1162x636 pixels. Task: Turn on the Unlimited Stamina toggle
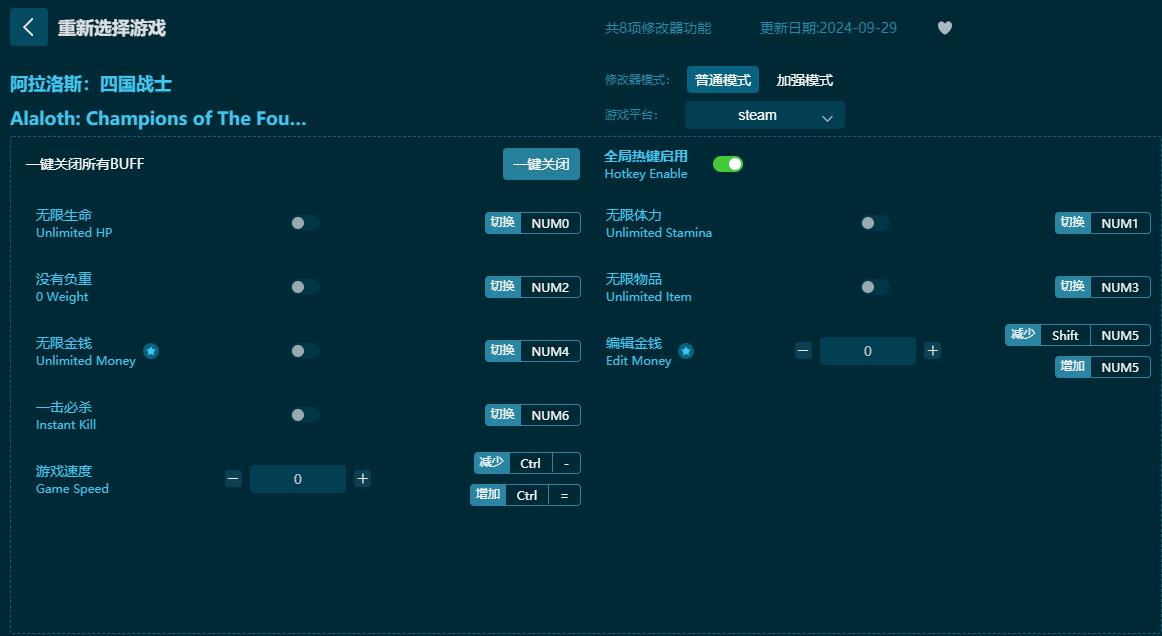click(x=874, y=223)
